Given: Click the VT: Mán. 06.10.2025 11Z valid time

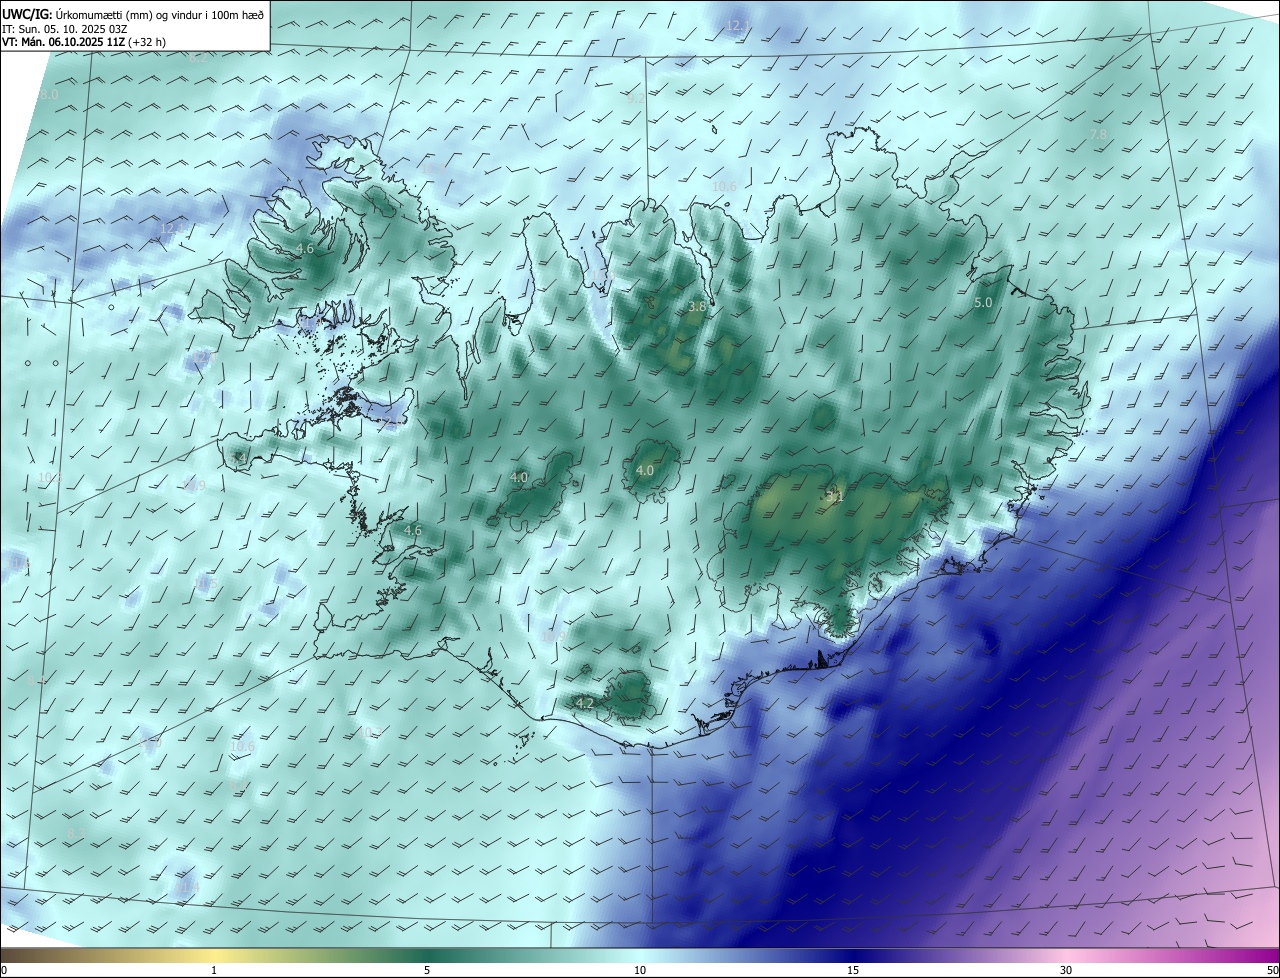Looking at the screenshot, I should [84, 42].
